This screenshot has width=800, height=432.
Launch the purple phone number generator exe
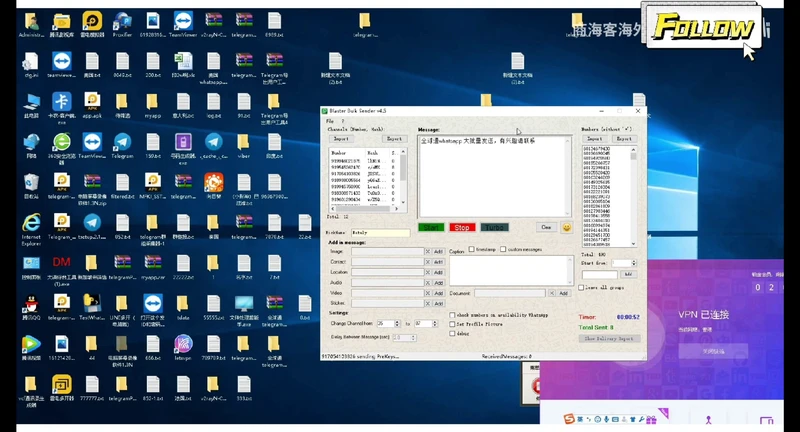(183, 148)
